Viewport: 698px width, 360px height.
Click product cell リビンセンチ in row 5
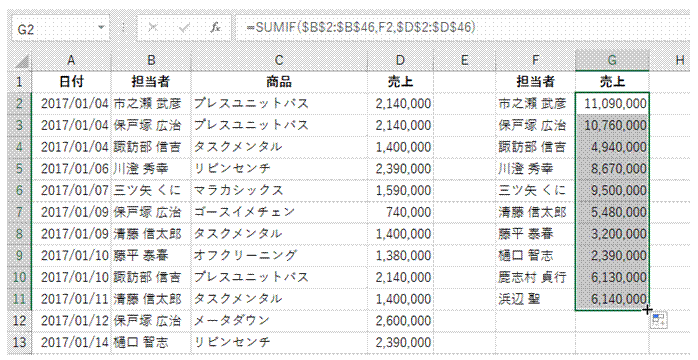pos(279,169)
